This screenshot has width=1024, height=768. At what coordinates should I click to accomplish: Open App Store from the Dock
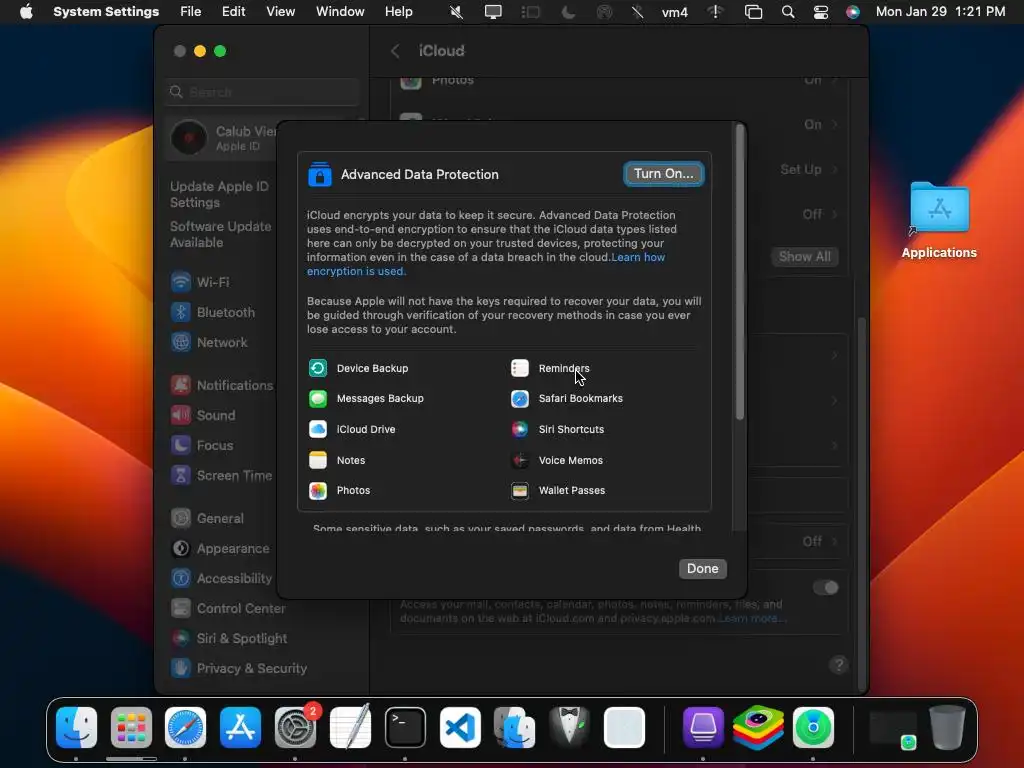point(240,727)
